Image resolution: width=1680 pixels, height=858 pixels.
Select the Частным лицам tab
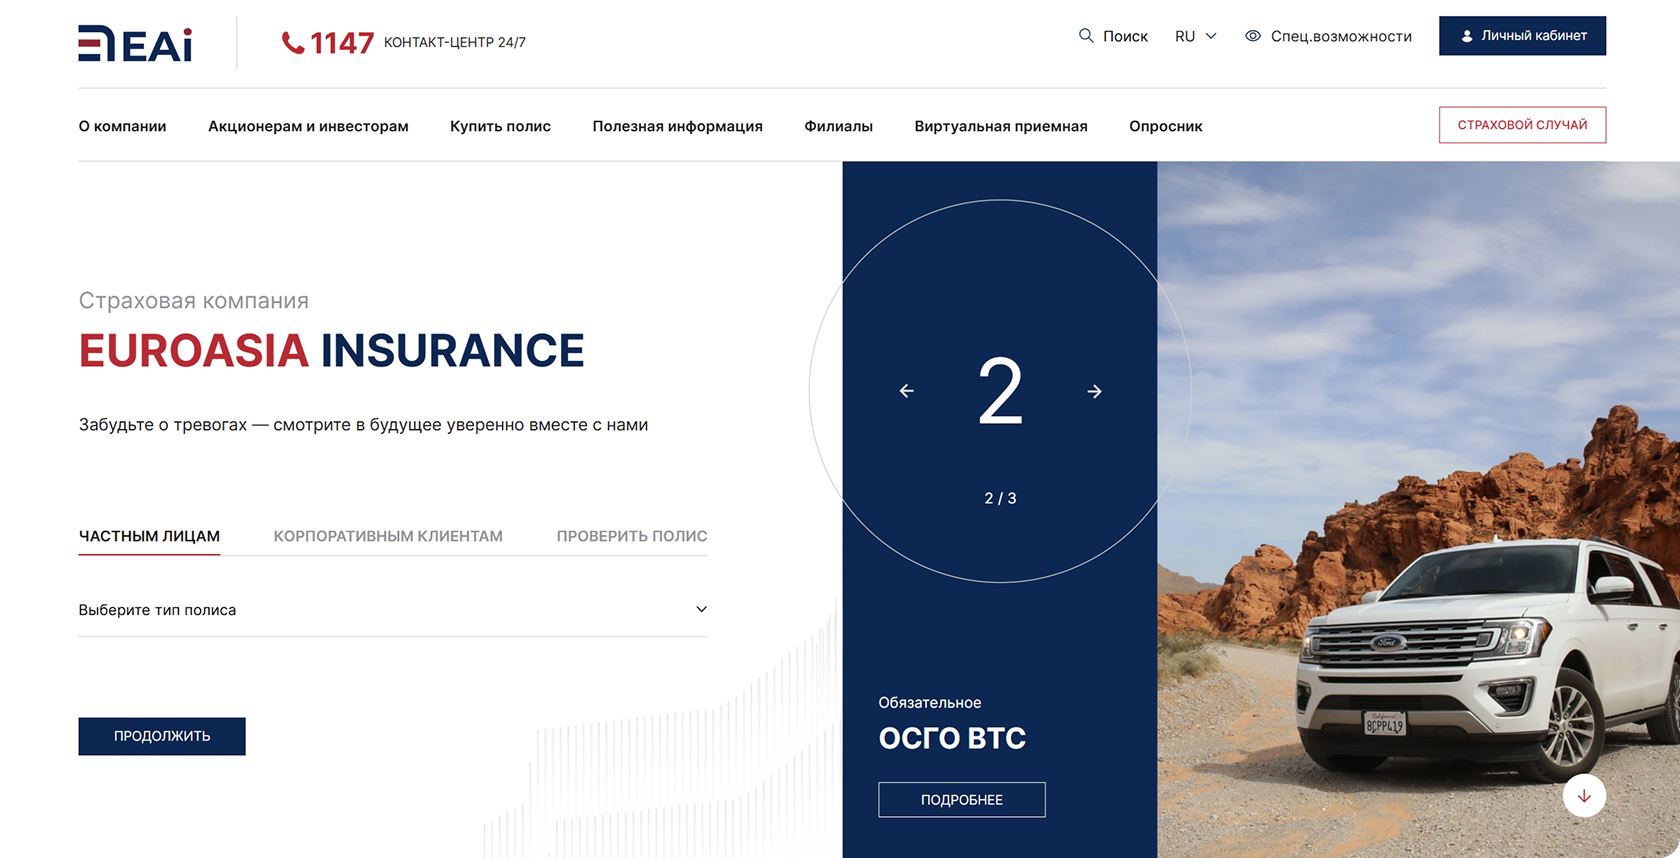(149, 536)
